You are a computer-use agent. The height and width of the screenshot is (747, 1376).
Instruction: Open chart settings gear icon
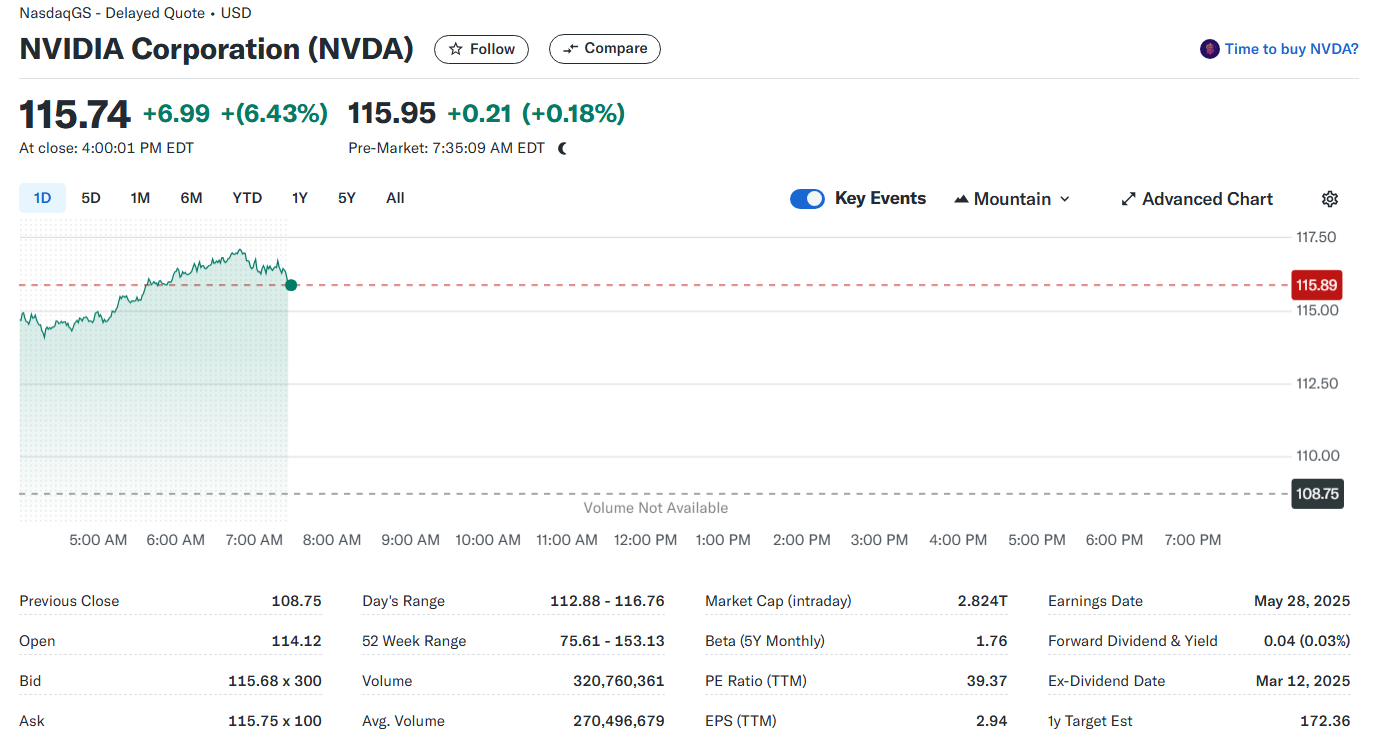(1329, 199)
